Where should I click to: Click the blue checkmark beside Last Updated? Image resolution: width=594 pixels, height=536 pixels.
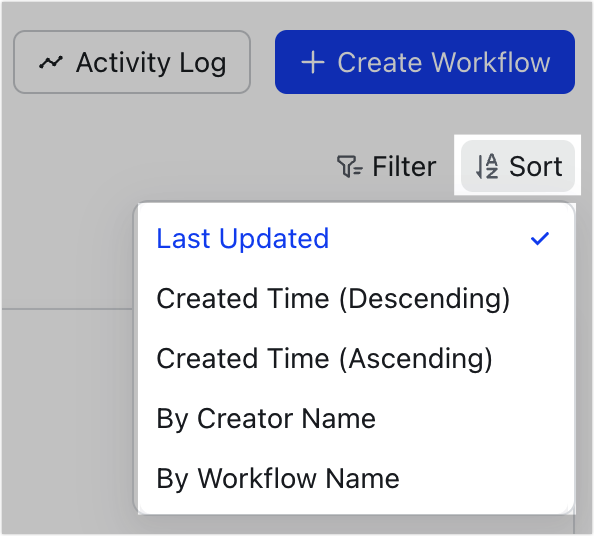pos(540,239)
